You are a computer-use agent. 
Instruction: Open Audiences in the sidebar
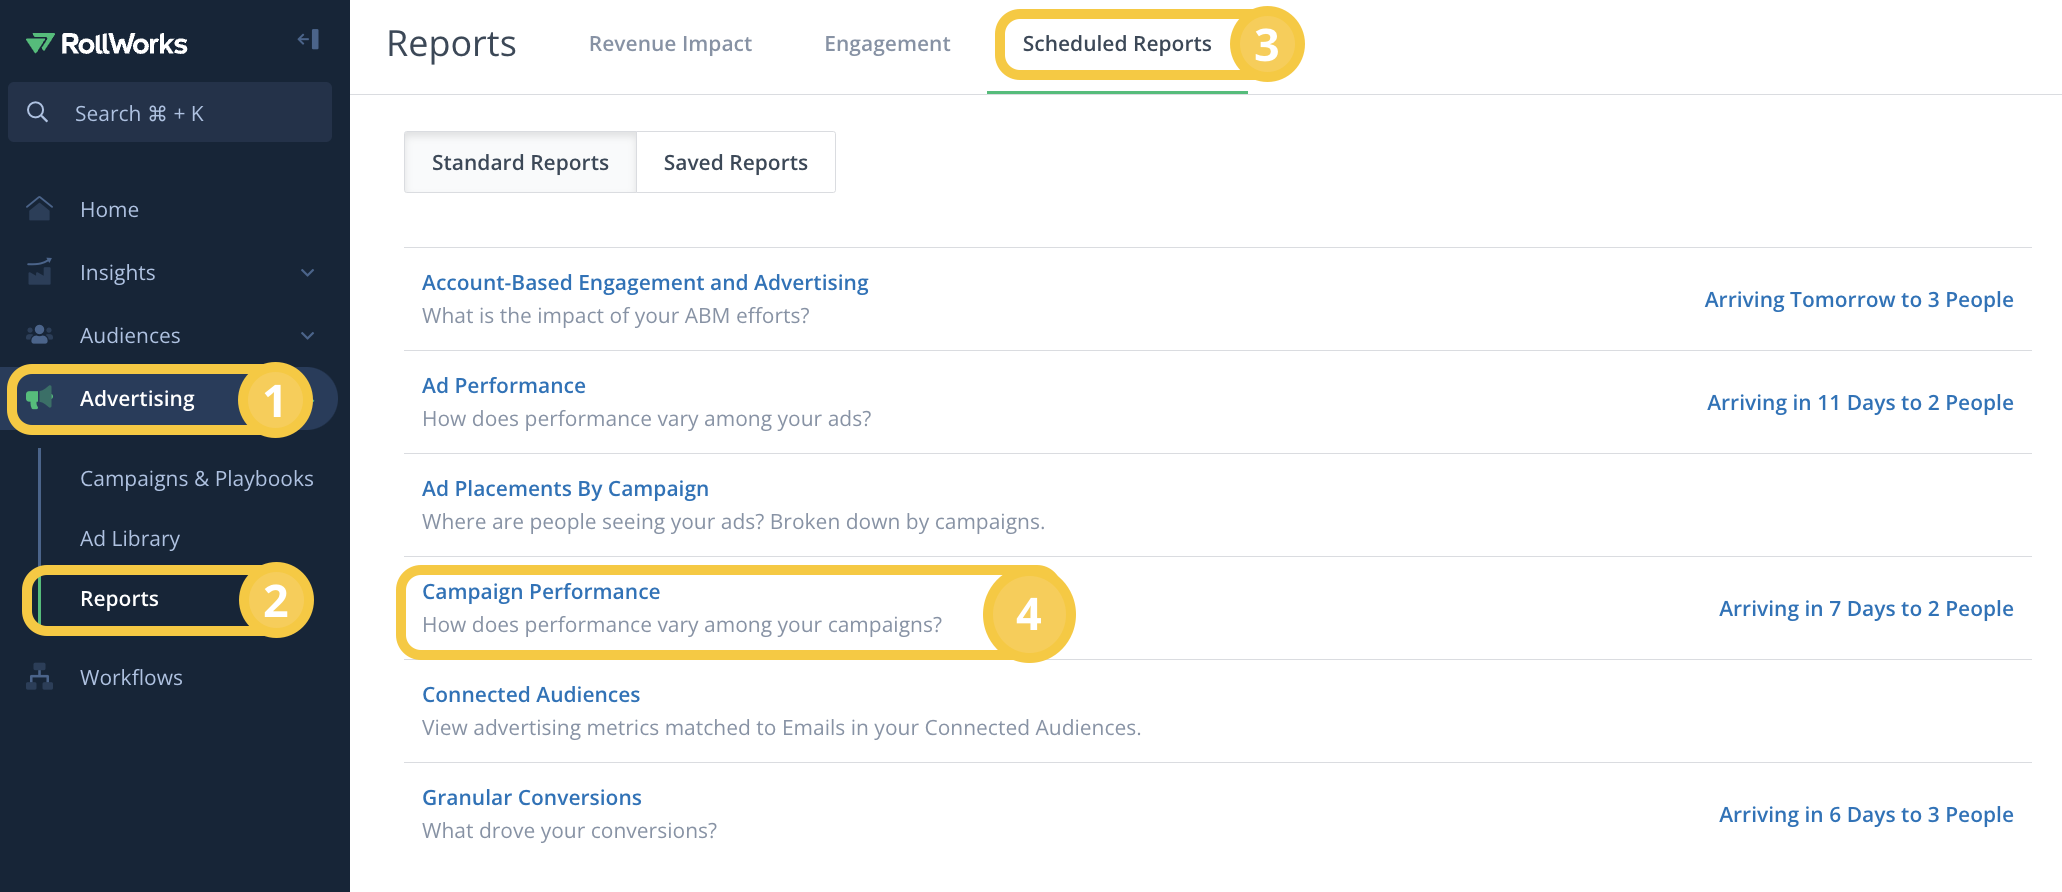(x=130, y=335)
